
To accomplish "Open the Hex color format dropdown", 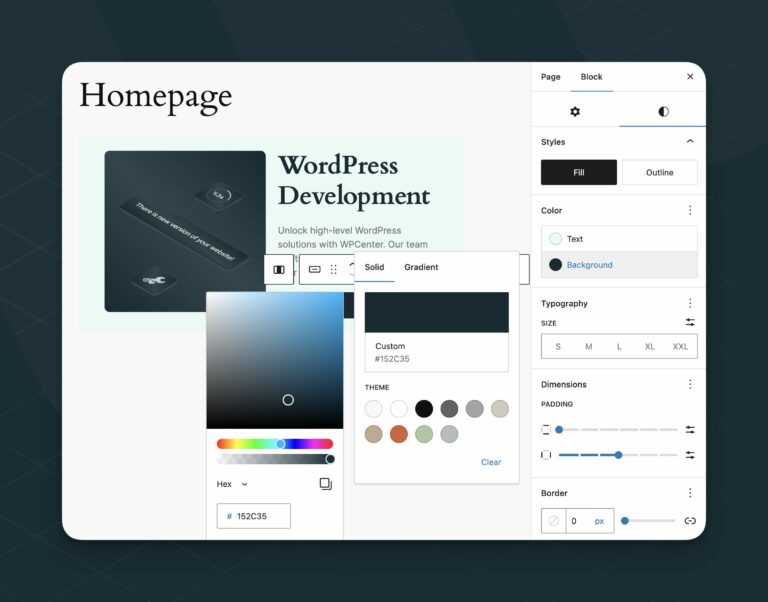I will point(233,484).
